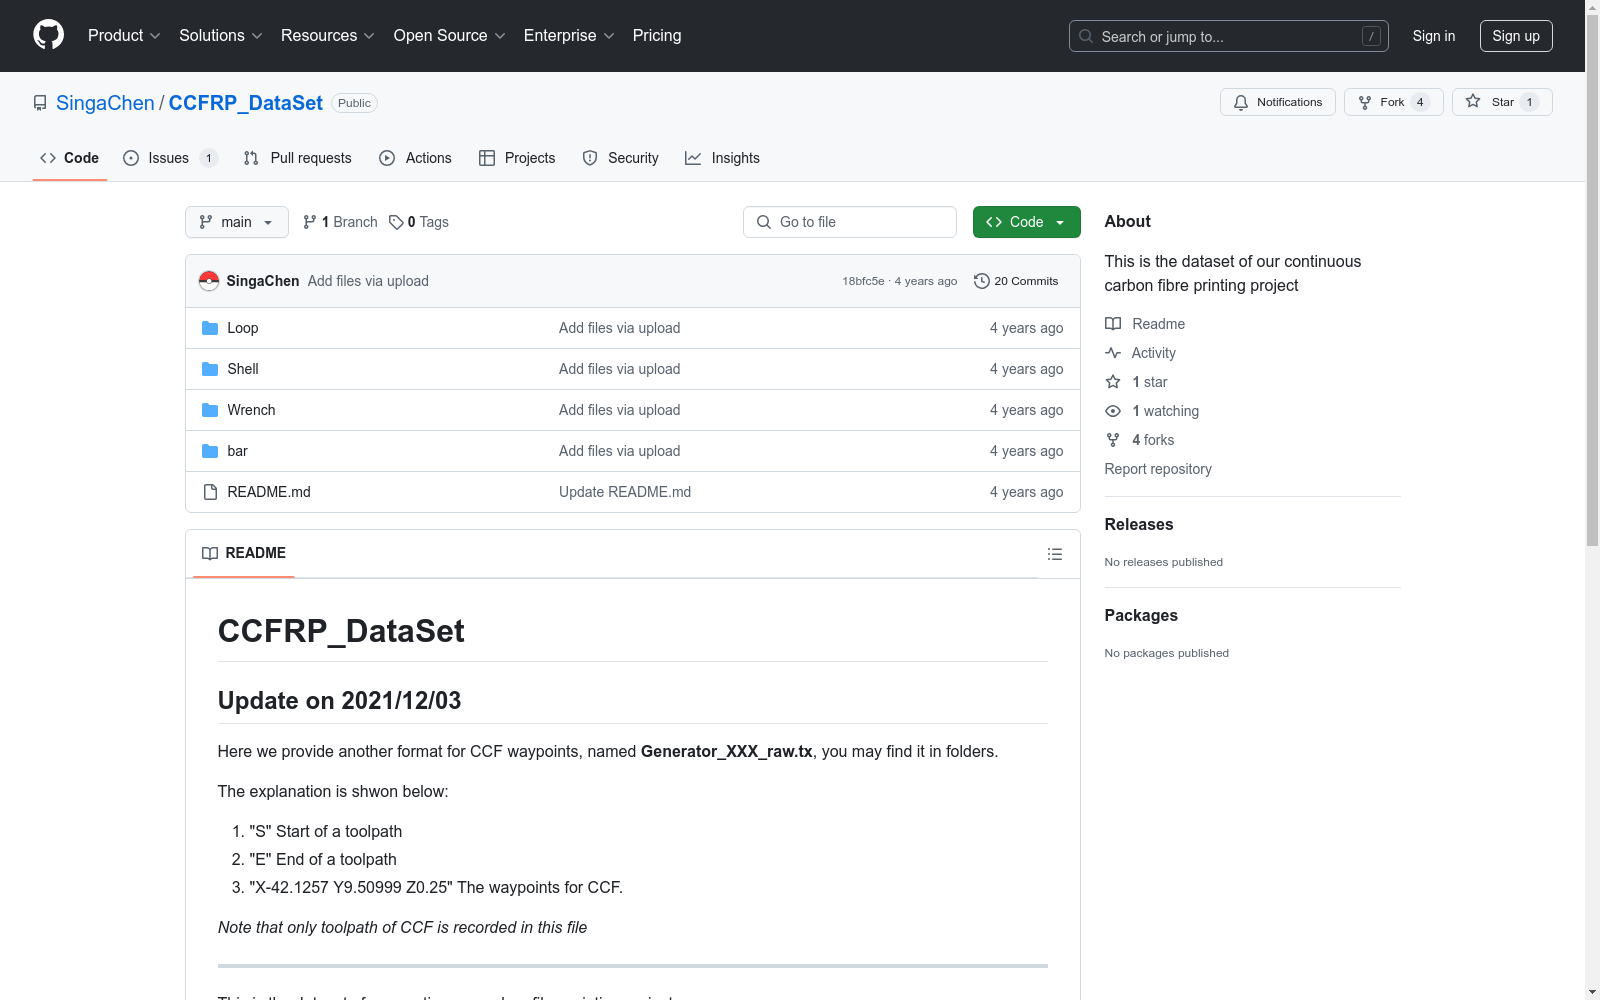Screen dimensions: 1600x1000
Task: Click the eye icon next to watching
Action: tap(1113, 411)
